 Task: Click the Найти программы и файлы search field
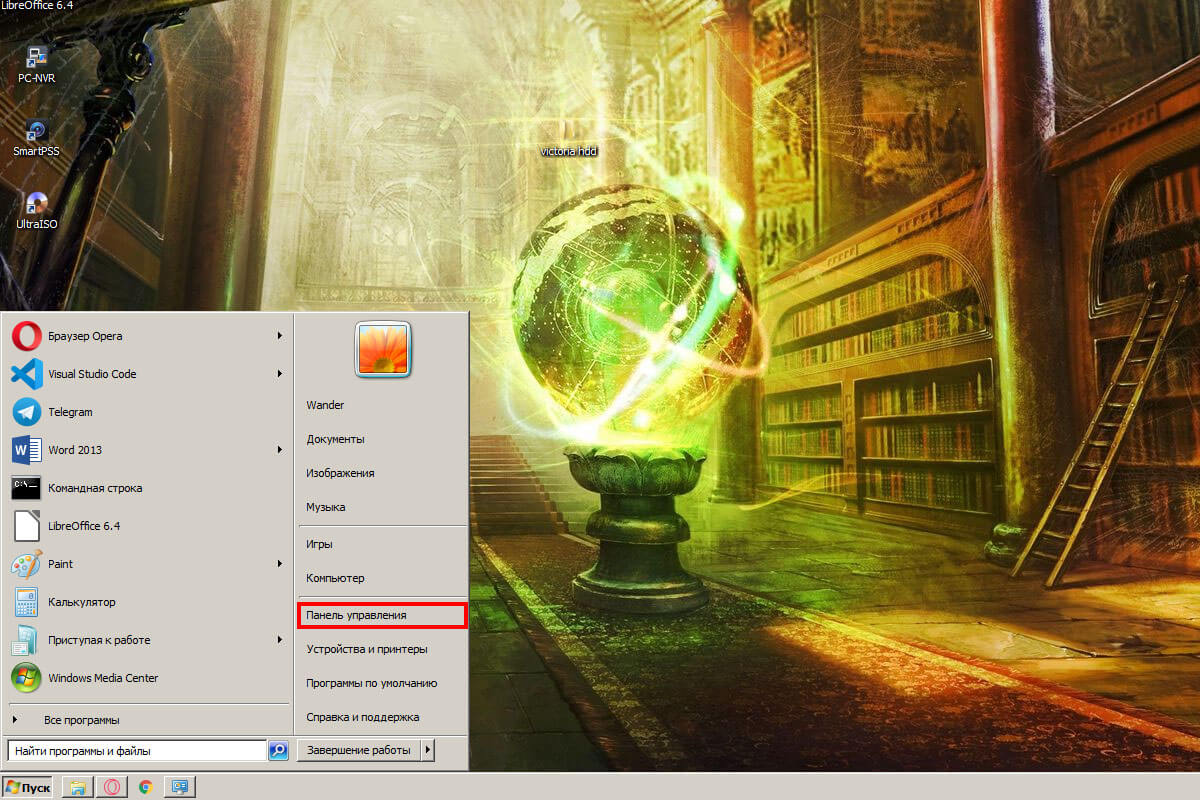(136, 750)
